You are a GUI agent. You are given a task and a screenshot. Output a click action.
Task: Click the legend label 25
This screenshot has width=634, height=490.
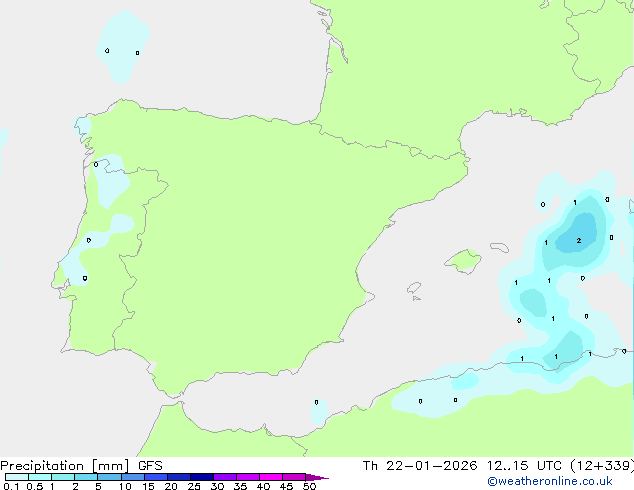pos(194,486)
